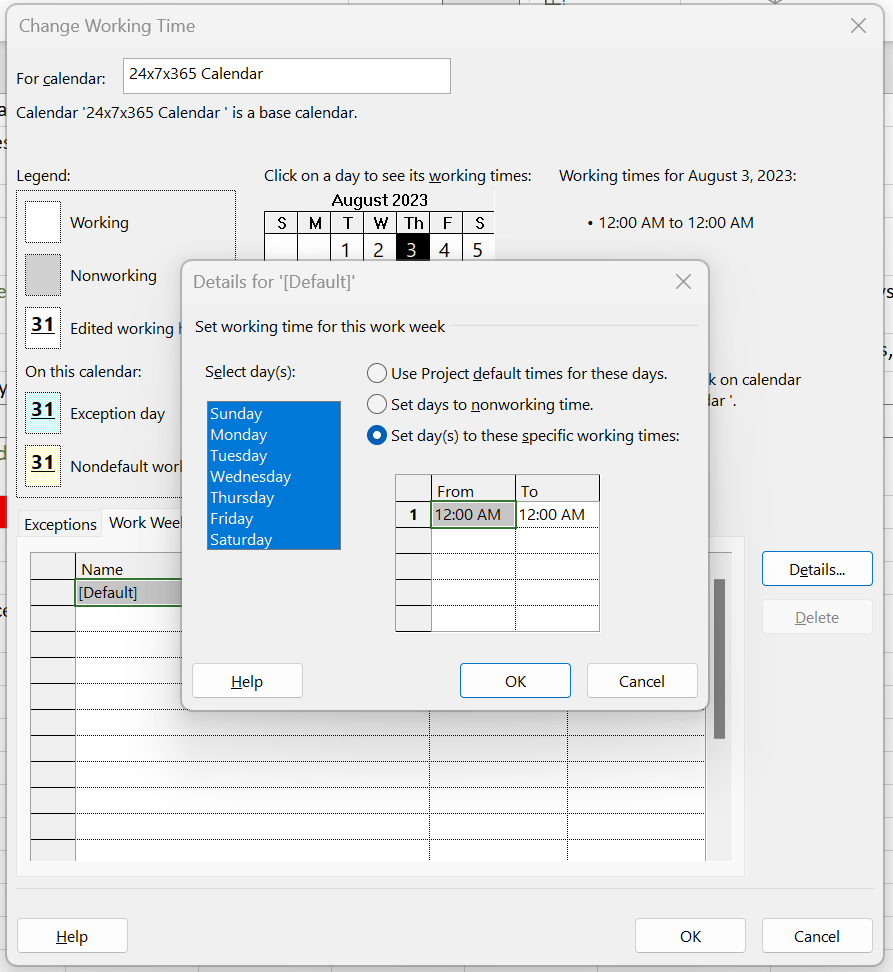The width and height of the screenshot is (893, 972).
Task: Select August 5 on the calendar
Action: click(x=478, y=250)
